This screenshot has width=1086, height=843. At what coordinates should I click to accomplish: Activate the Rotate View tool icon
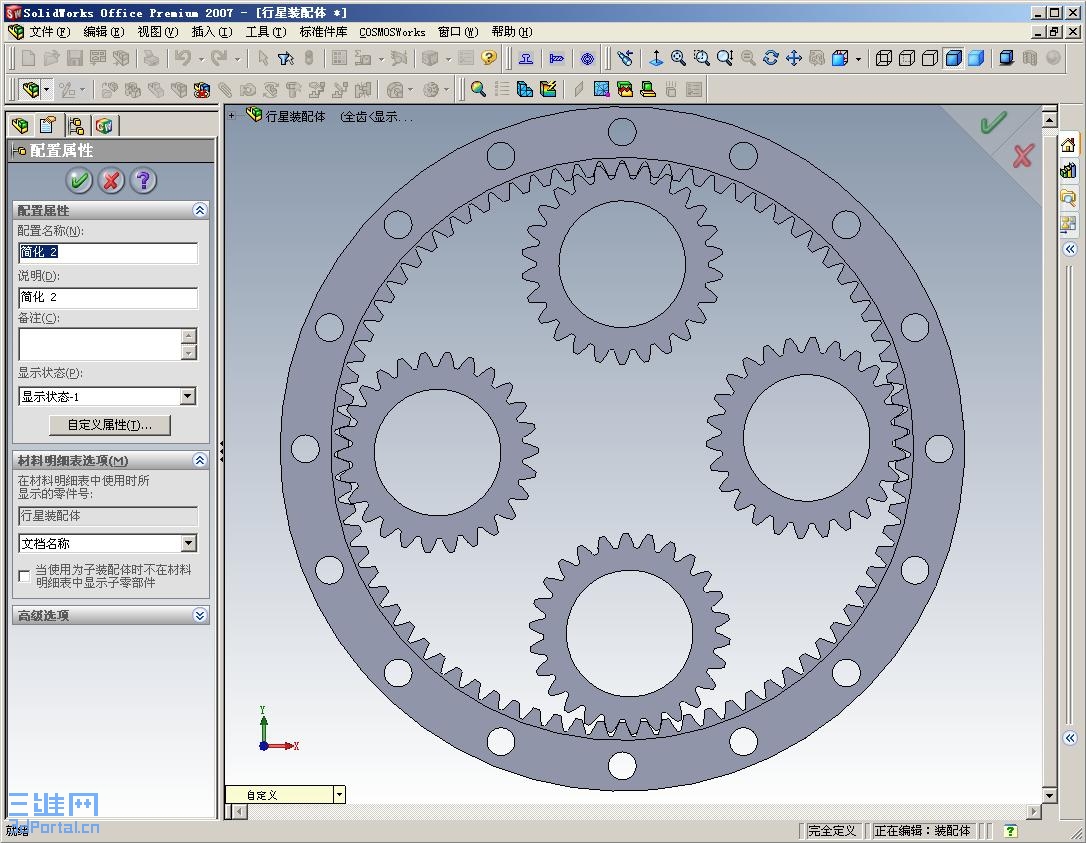click(x=770, y=58)
